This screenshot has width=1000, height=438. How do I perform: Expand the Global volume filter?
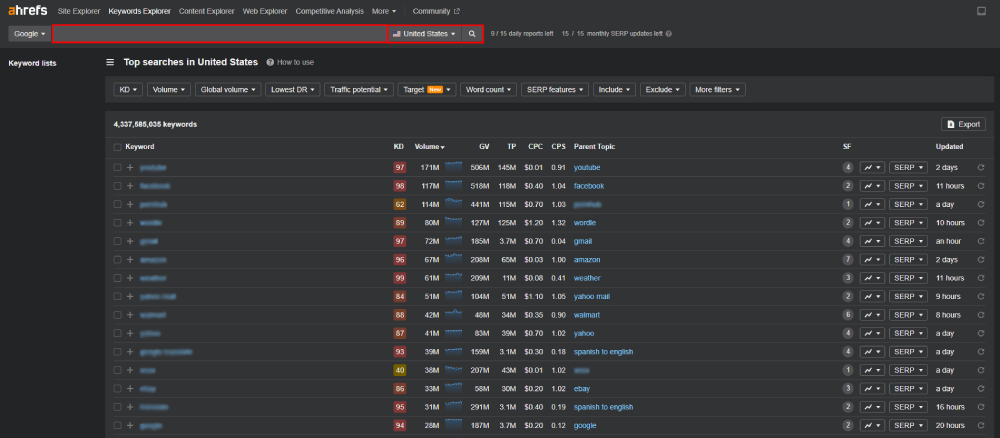coord(228,90)
